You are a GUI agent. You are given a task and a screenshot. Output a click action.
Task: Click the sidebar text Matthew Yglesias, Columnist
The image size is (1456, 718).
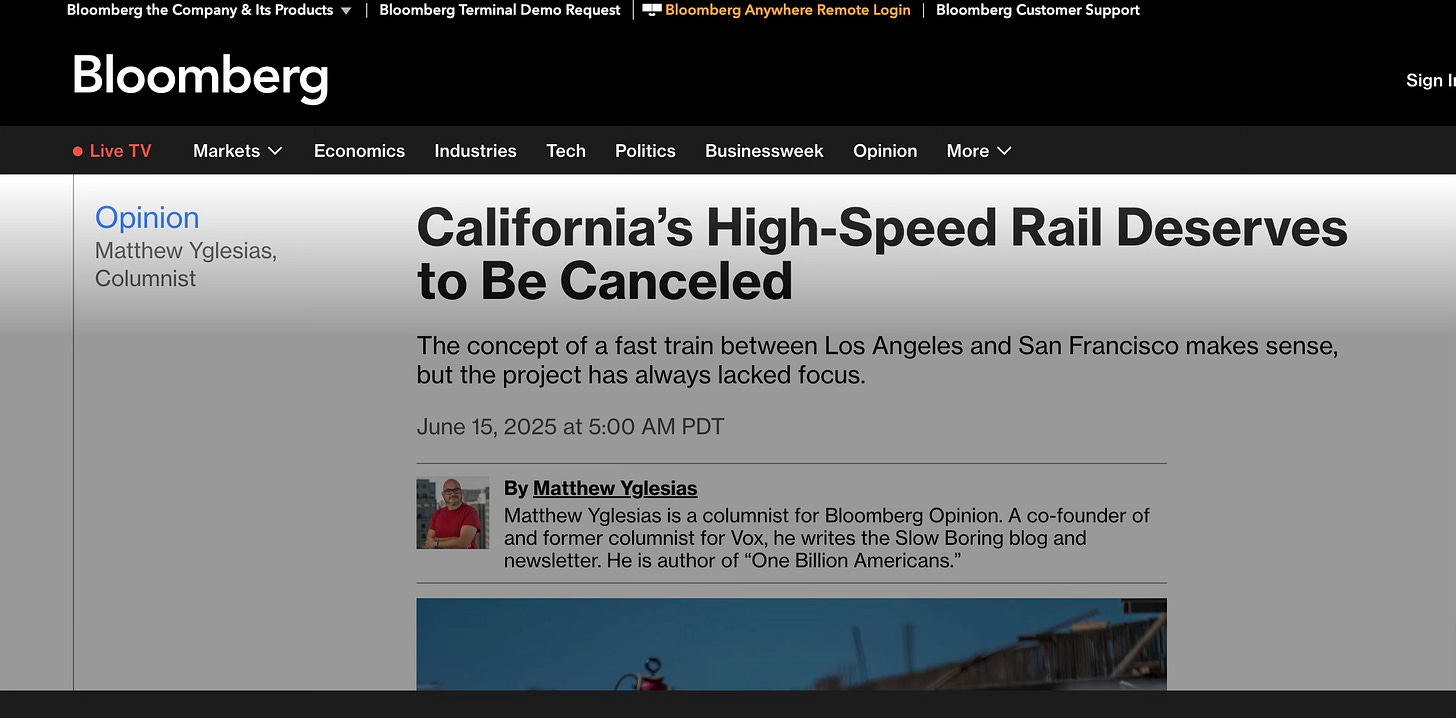pos(186,265)
